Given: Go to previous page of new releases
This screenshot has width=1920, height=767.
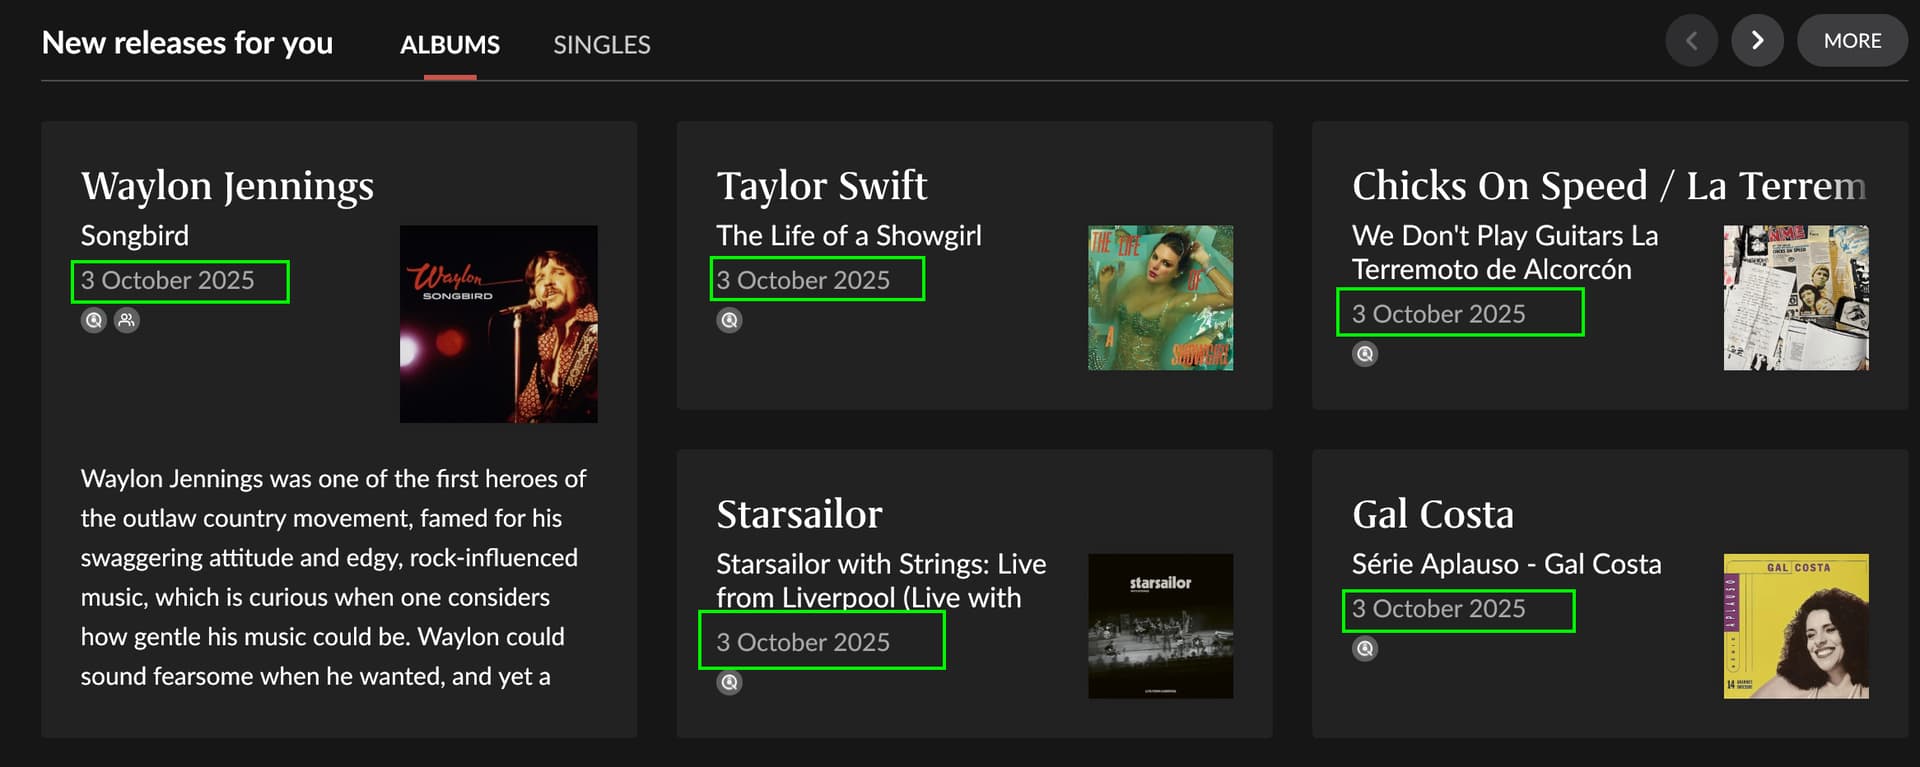Looking at the screenshot, I should click(1691, 41).
